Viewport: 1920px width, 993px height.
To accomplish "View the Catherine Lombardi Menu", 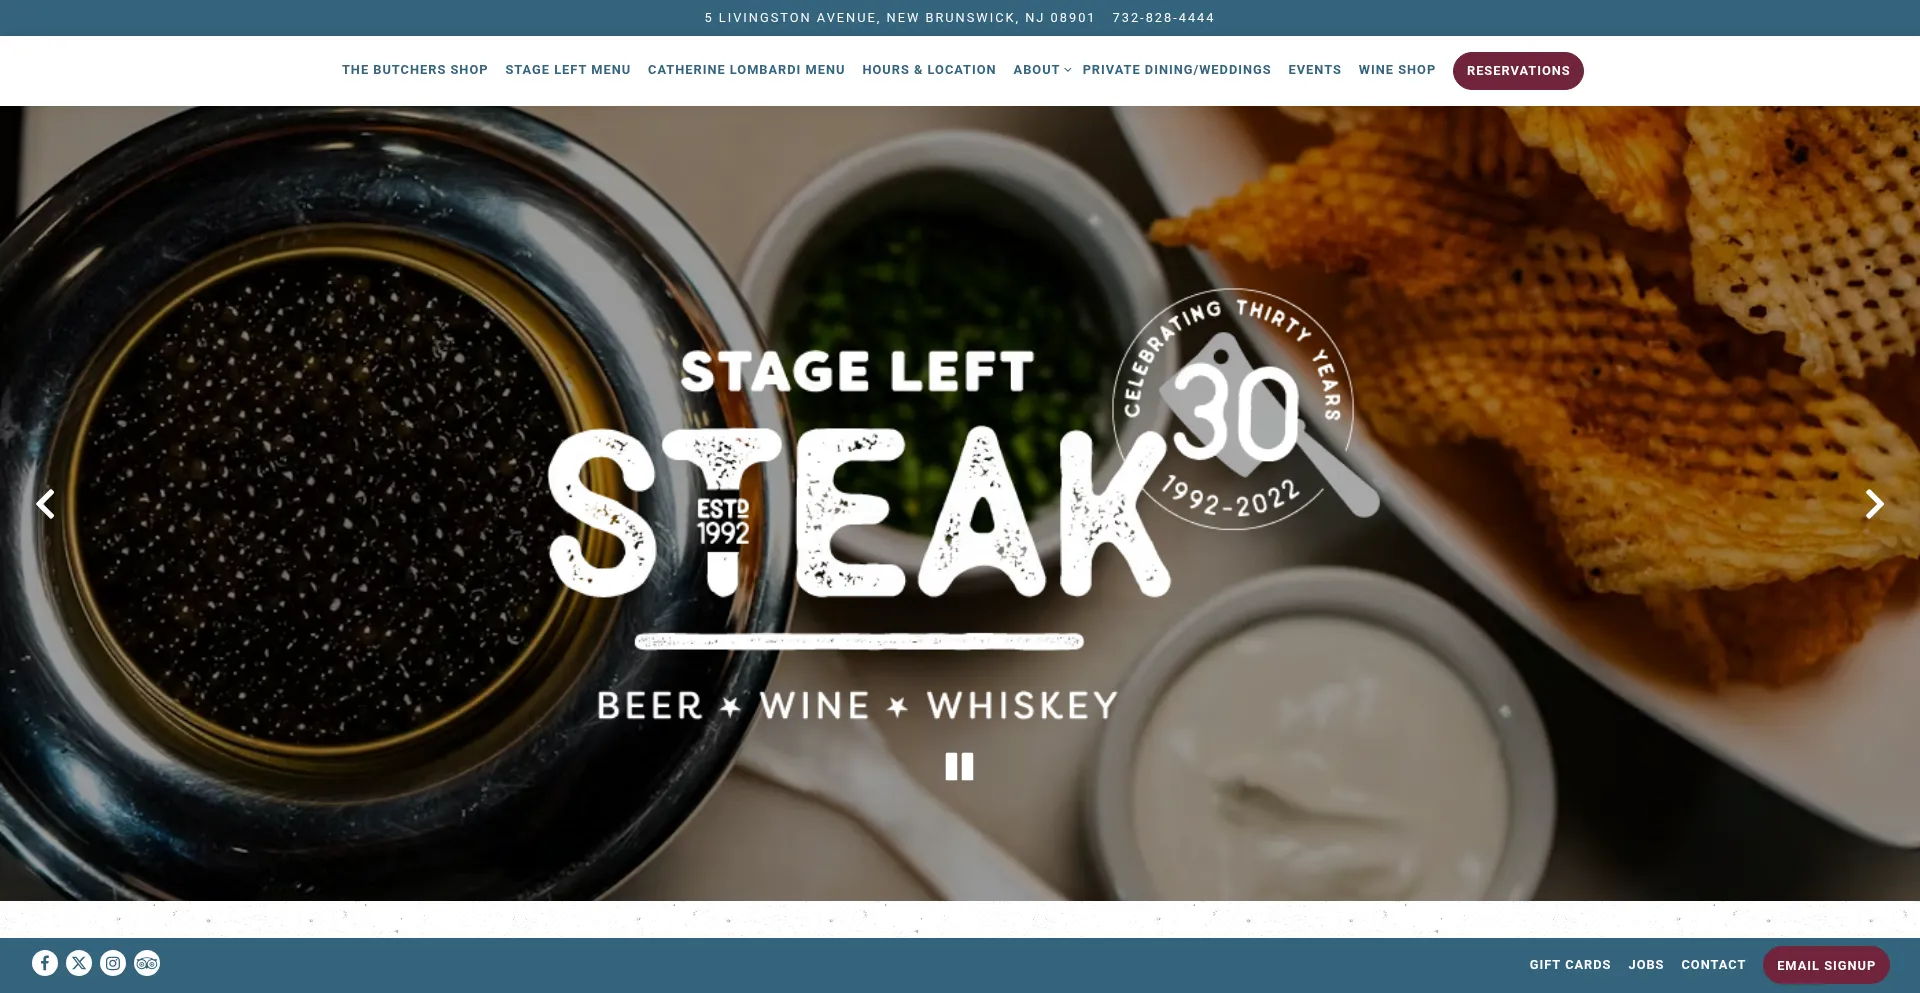I will pyautogui.click(x=746, y=70).
